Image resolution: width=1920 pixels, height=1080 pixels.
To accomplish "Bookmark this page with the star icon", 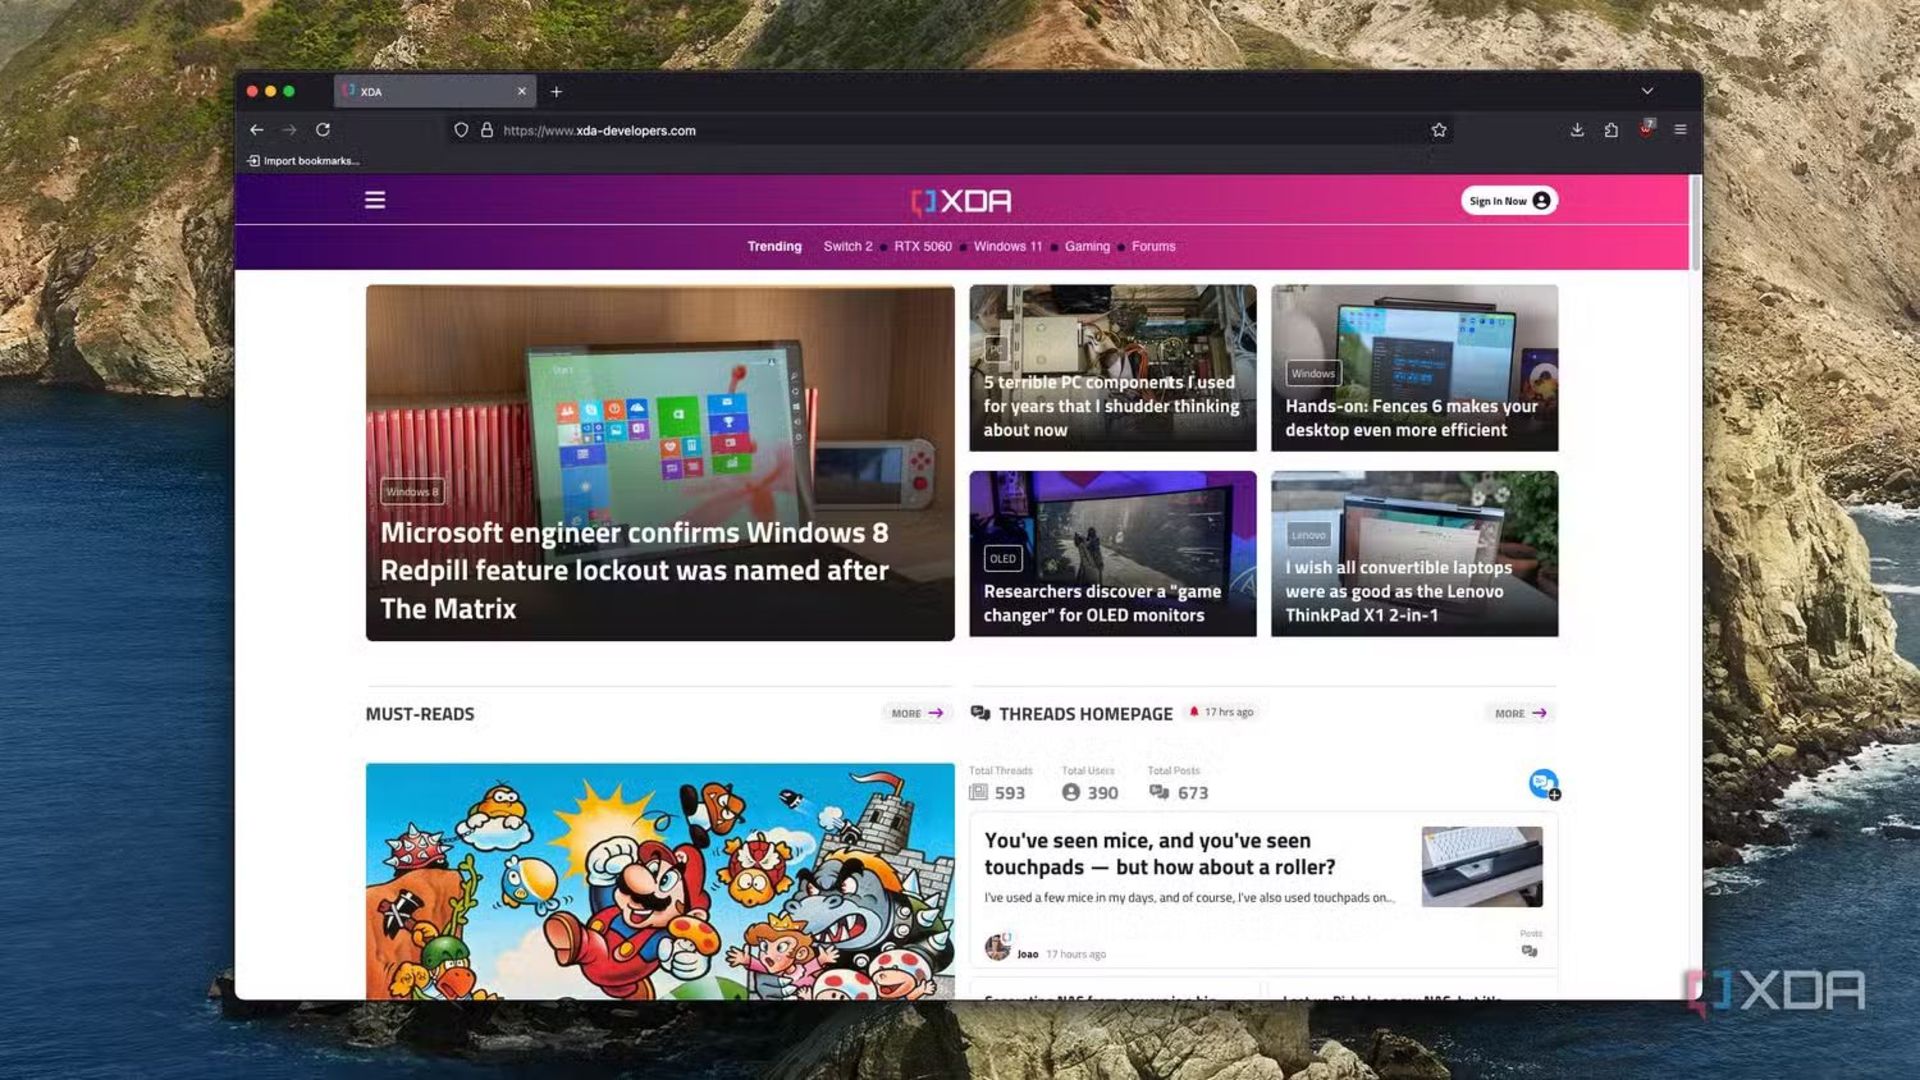I will coord(1439,130).
